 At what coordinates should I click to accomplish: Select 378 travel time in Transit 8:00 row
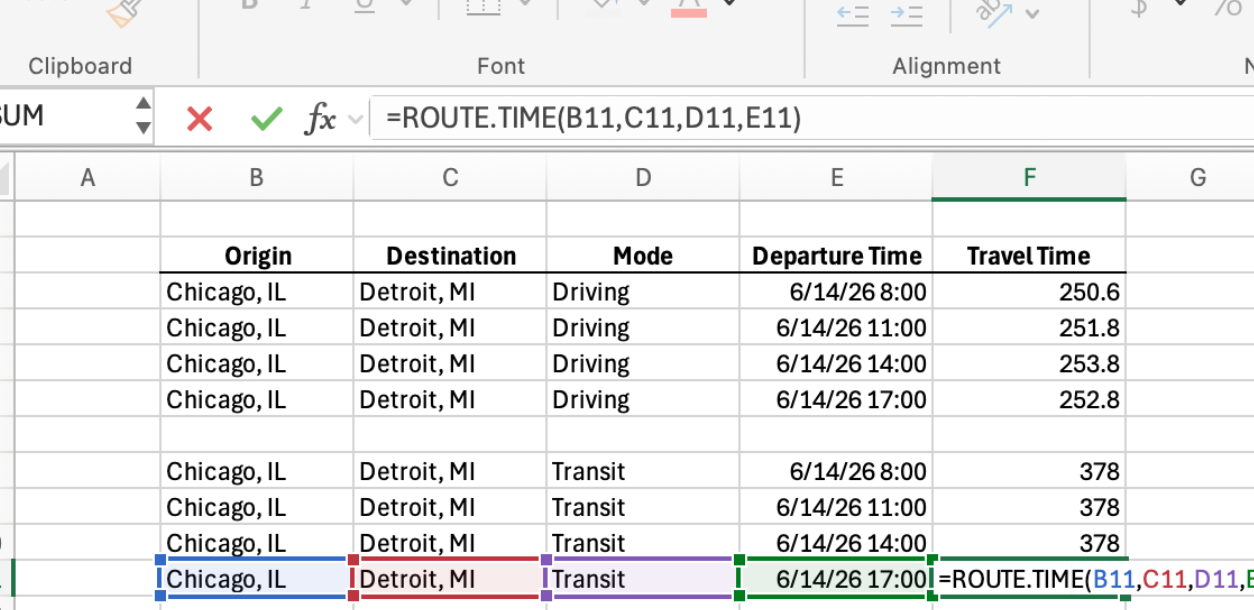[x=1029, y=471]
